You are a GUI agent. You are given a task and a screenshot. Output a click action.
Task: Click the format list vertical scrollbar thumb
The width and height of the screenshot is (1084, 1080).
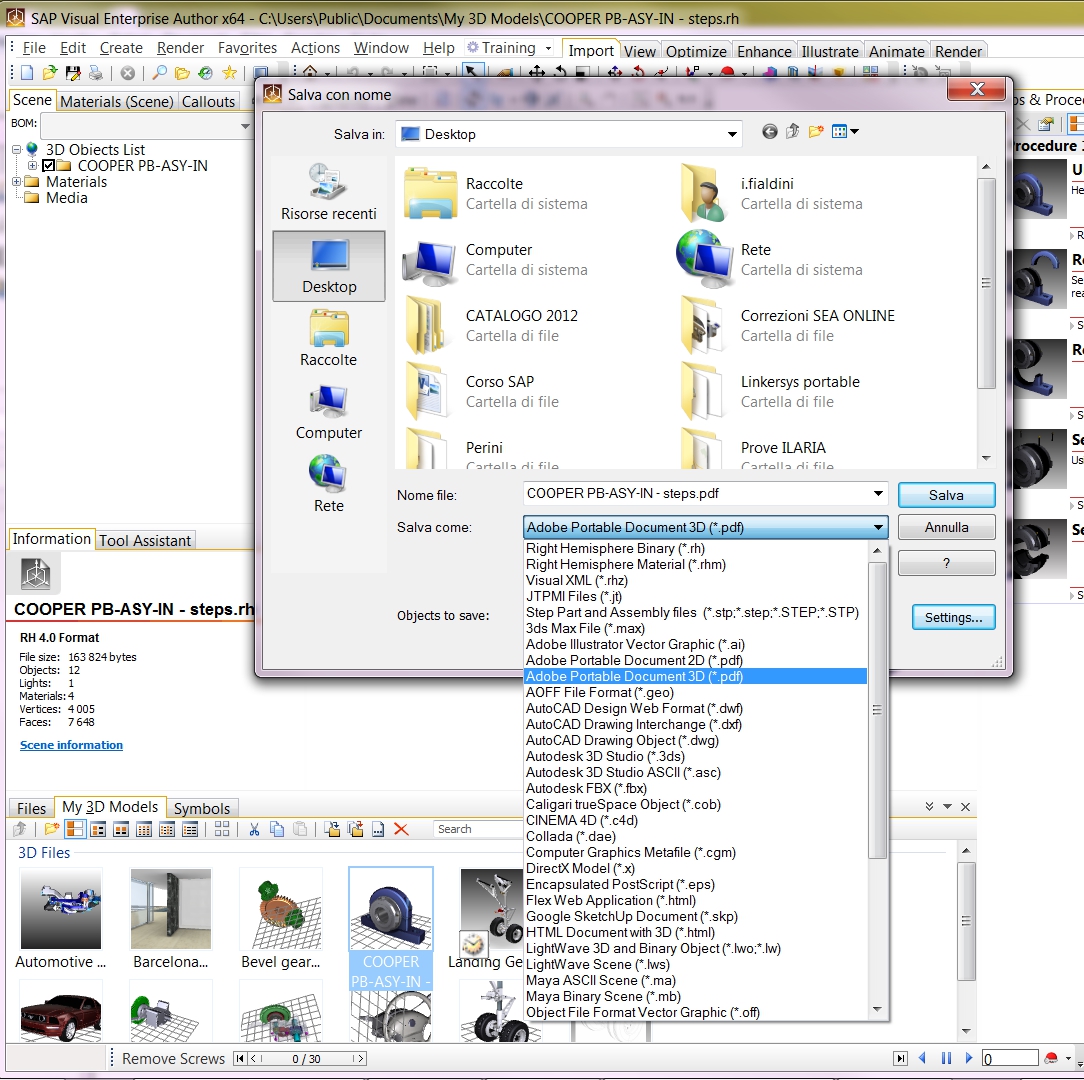click(x=877, y=710)
